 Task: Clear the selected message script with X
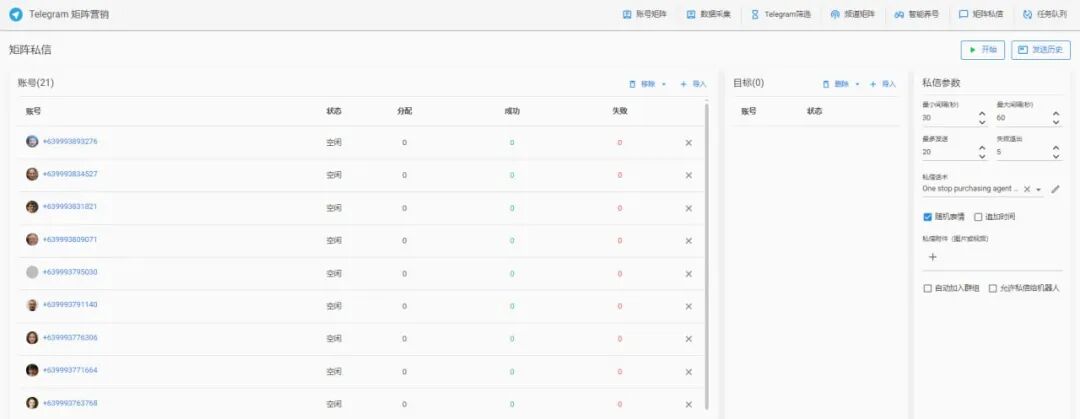1027,189
